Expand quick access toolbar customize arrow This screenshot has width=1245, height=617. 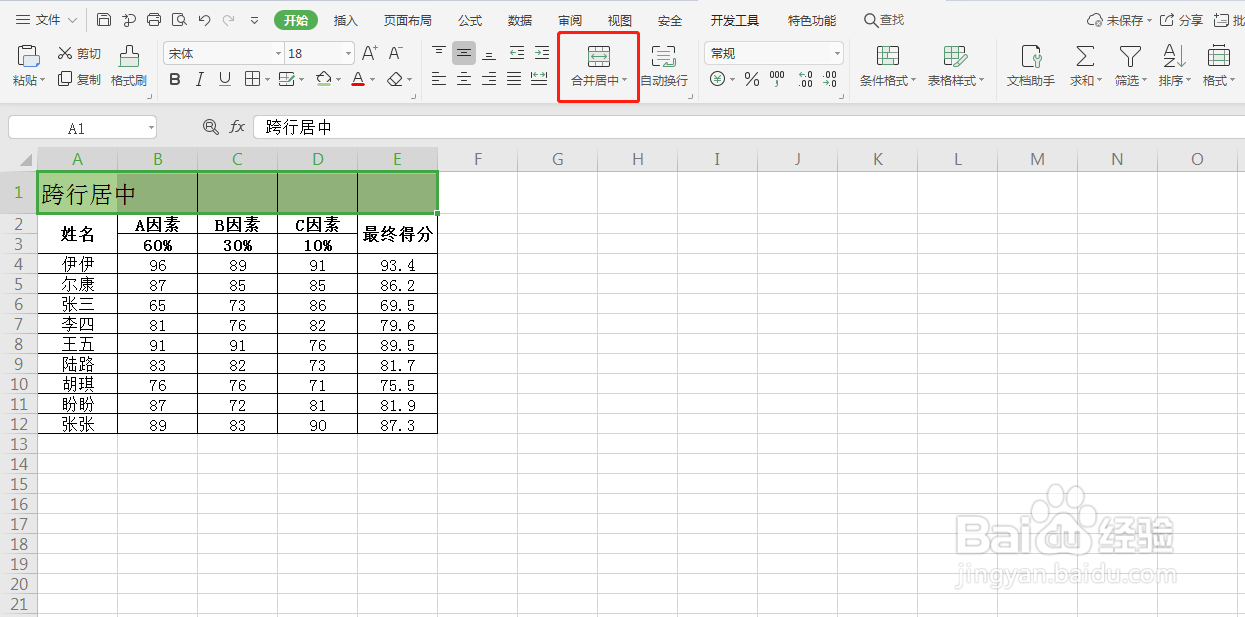tap(254, 20)
